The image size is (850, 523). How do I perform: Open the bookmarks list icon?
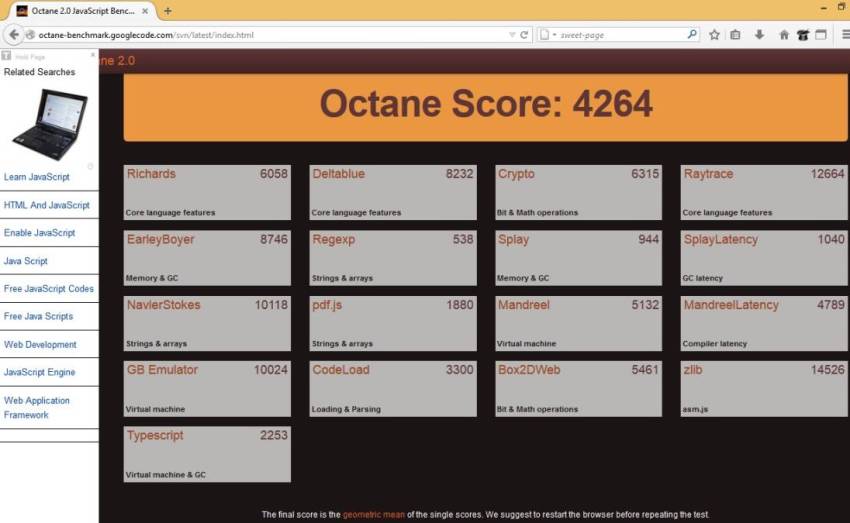735,35
